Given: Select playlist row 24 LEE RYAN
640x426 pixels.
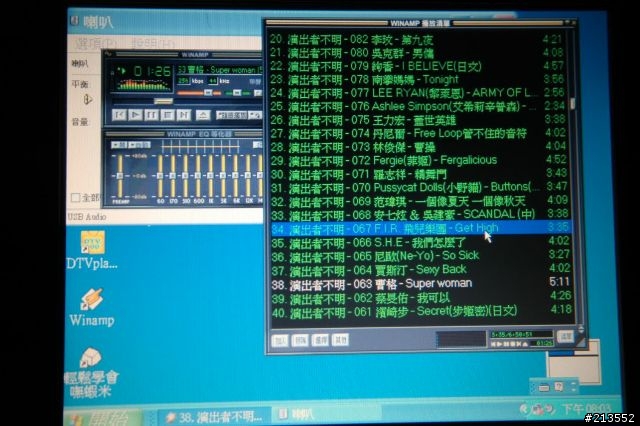Looking at the screenshot, I should pyautogui.click(x=417, y=93).
